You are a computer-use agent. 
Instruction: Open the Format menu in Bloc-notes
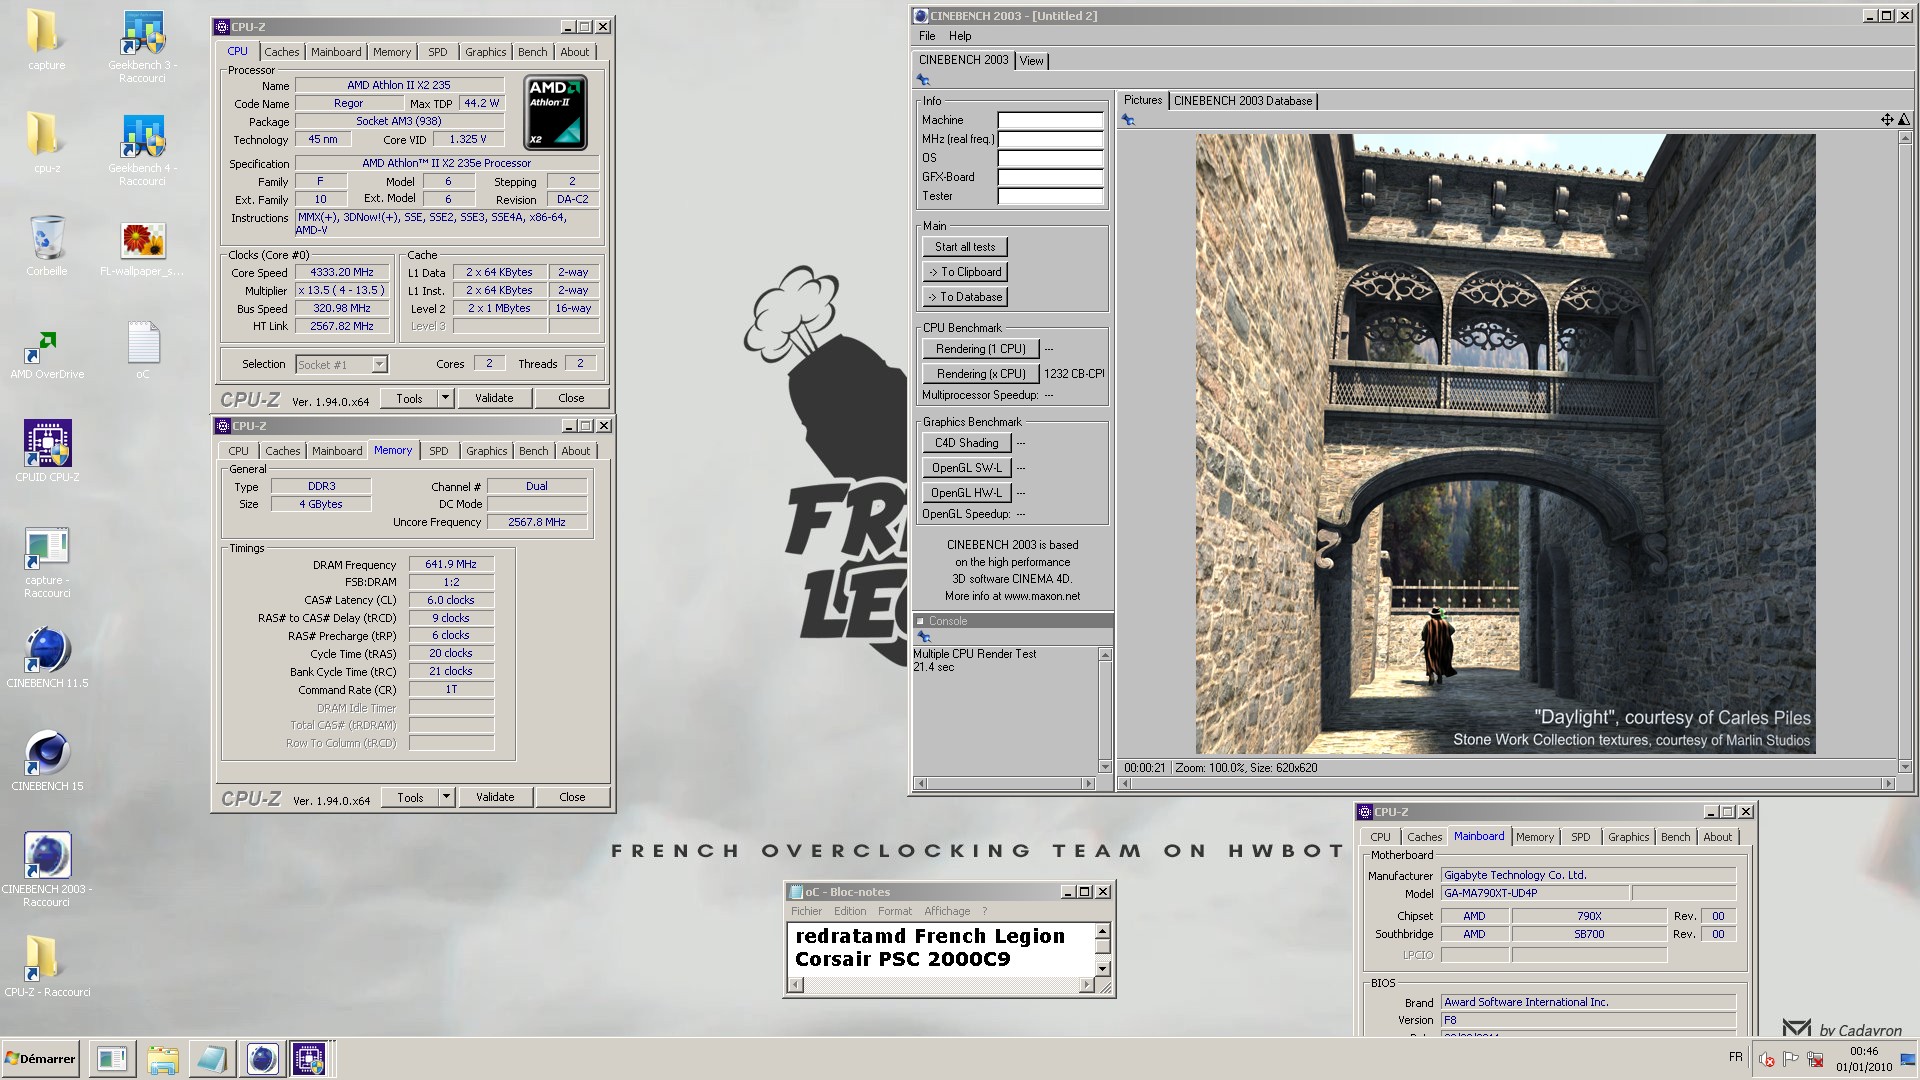coord(894,911)
